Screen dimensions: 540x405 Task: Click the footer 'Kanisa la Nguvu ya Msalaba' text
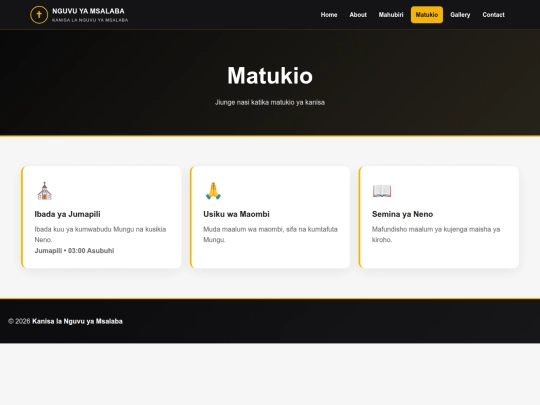77,321
